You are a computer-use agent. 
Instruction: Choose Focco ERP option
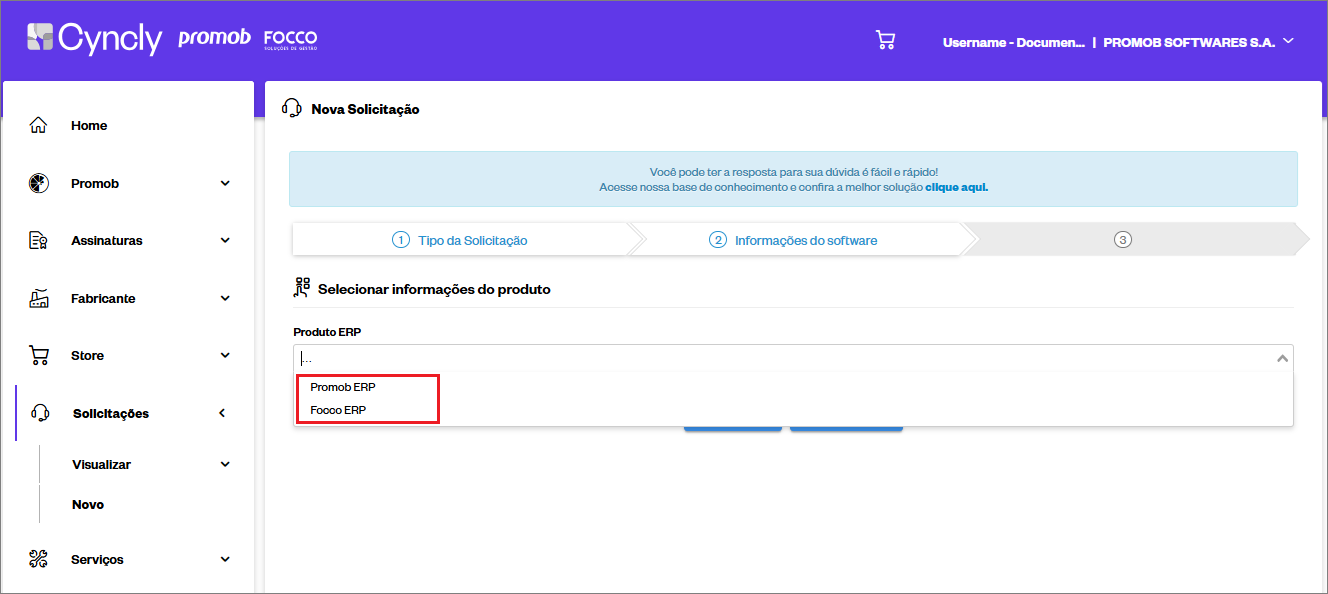click(338, 410)
